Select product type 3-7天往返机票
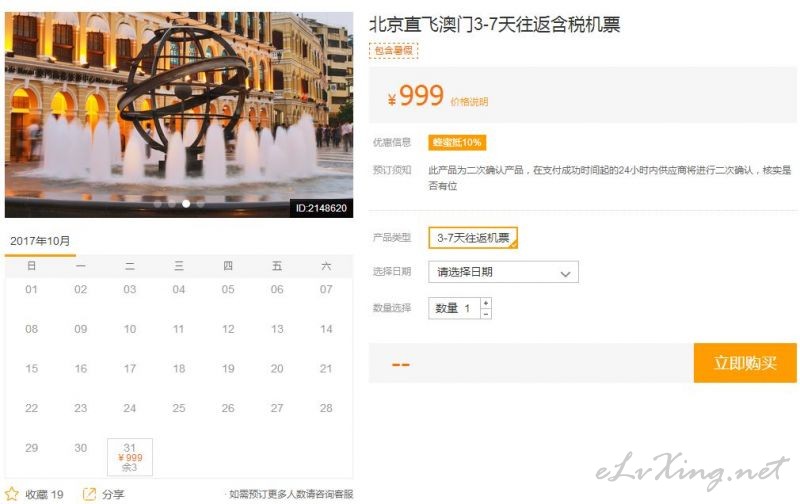The image size is (800, 504). 473,238
